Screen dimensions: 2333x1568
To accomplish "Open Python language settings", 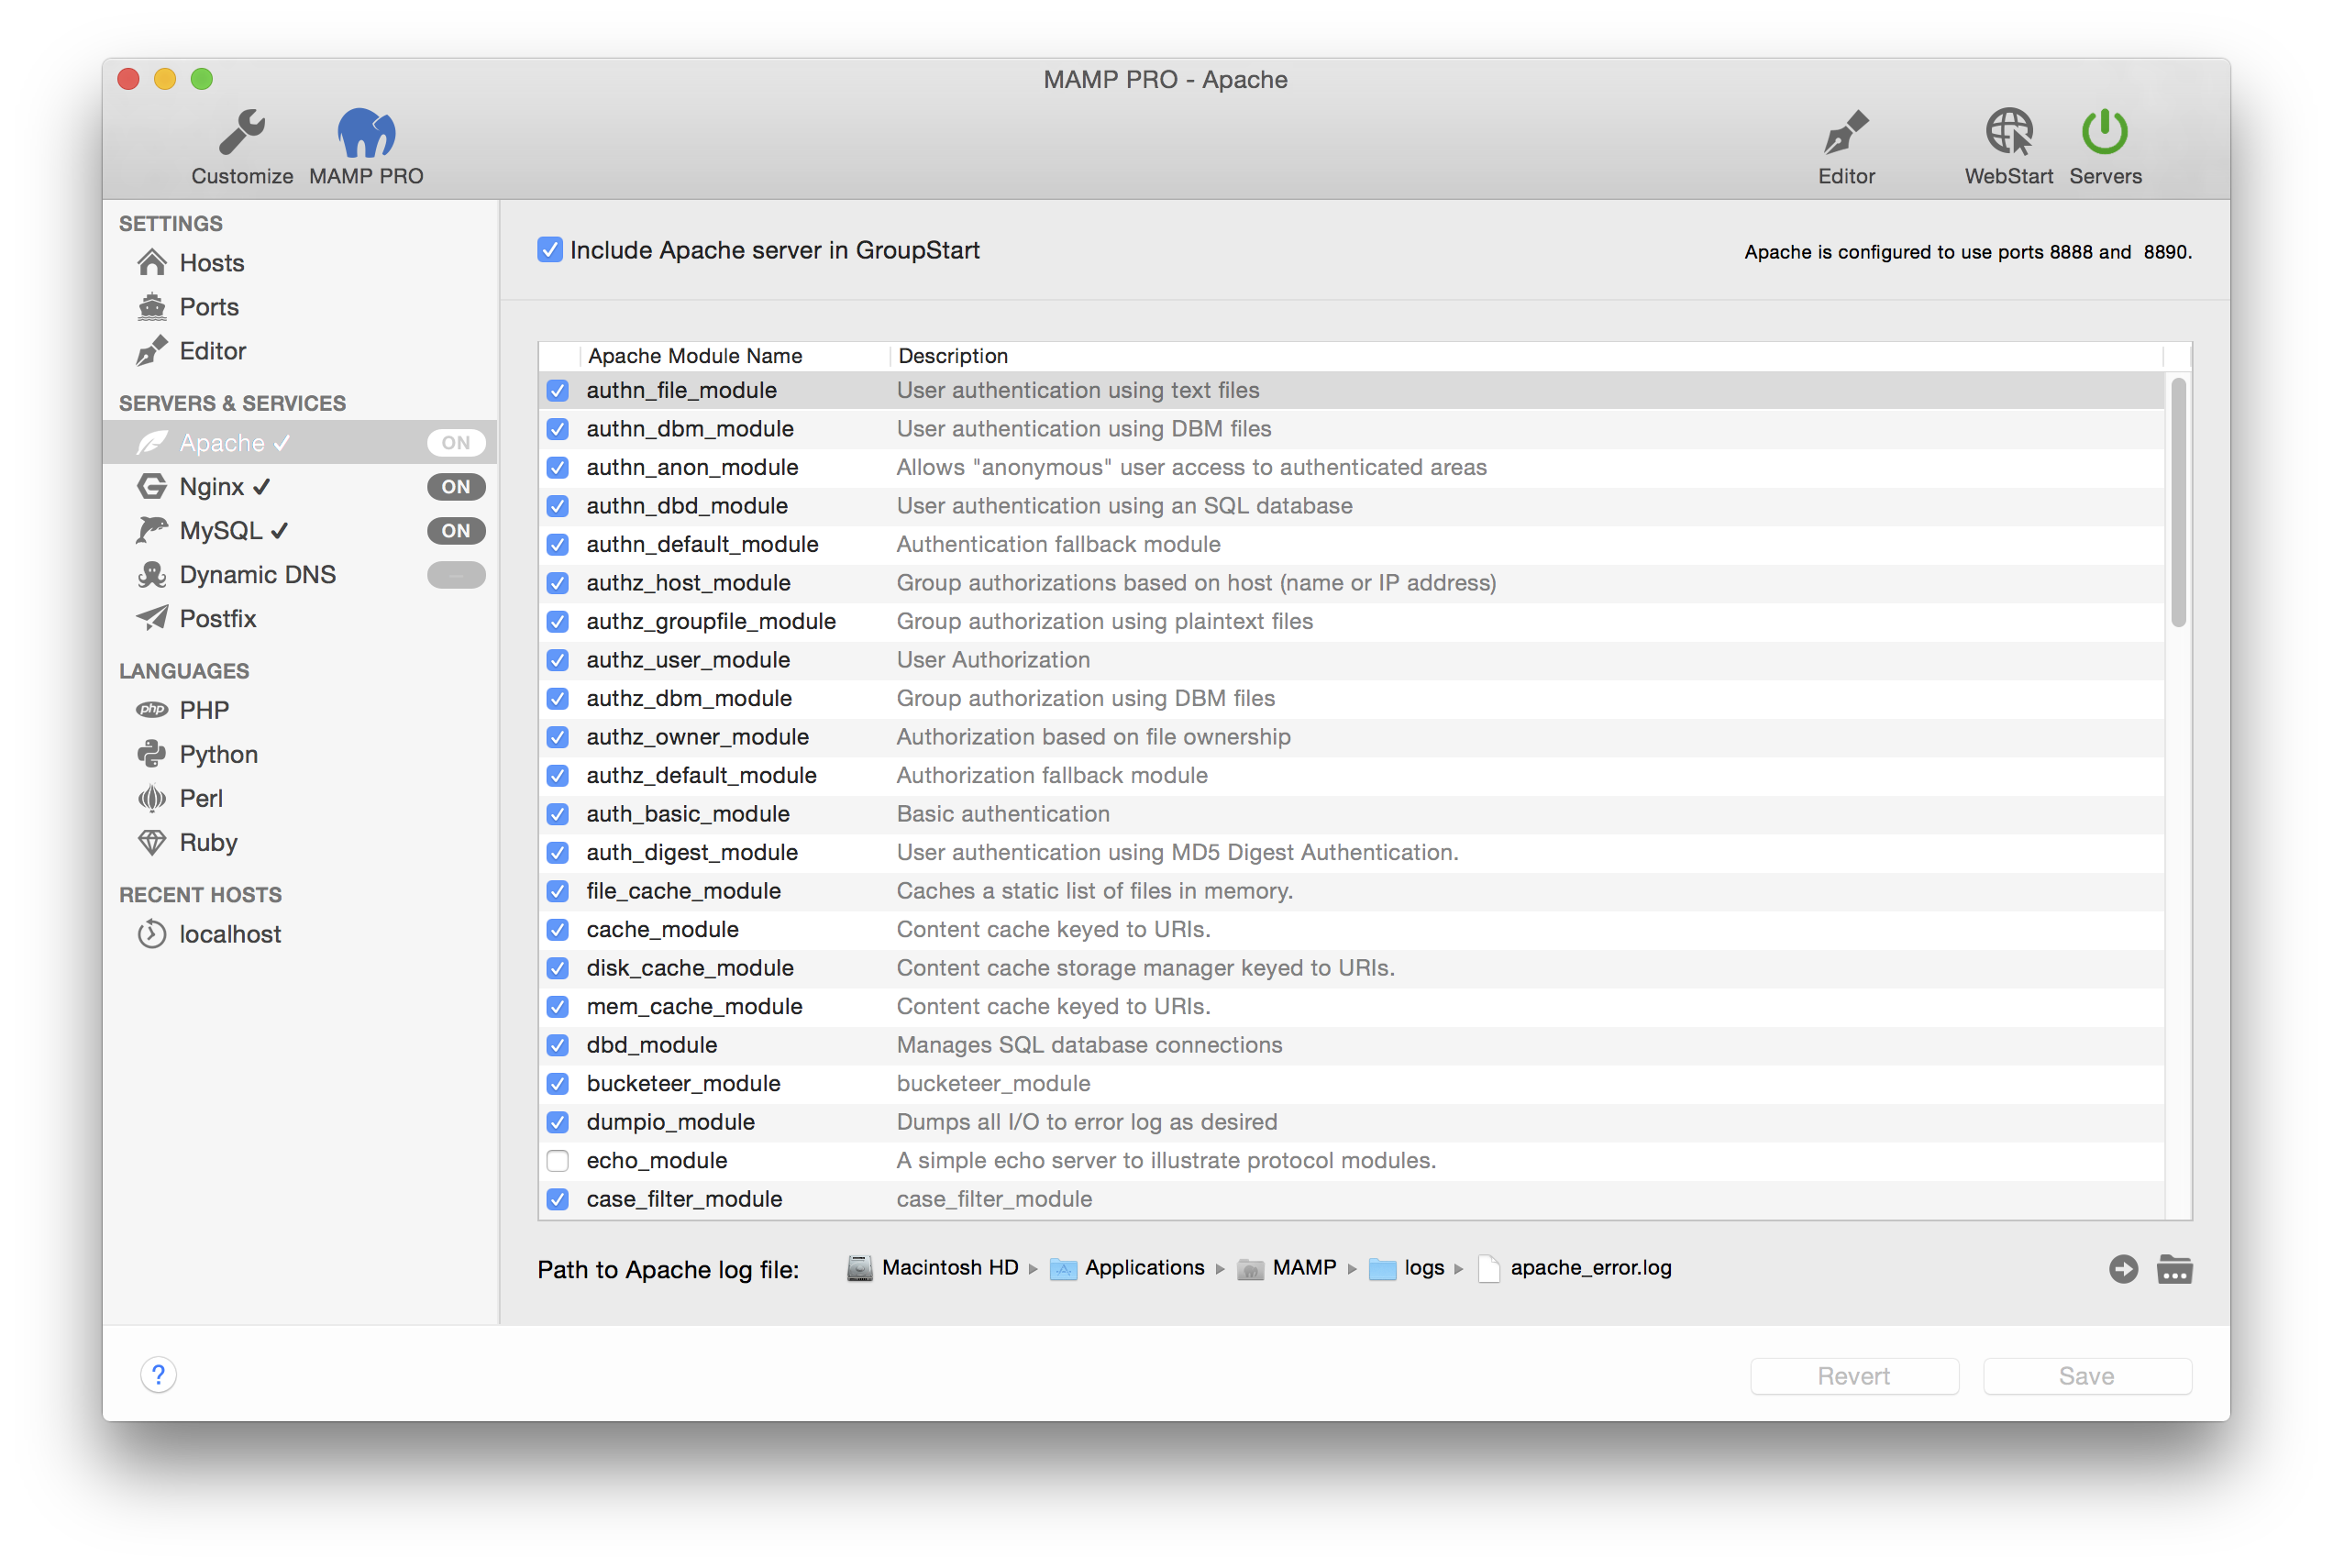I will coord(219,754).
